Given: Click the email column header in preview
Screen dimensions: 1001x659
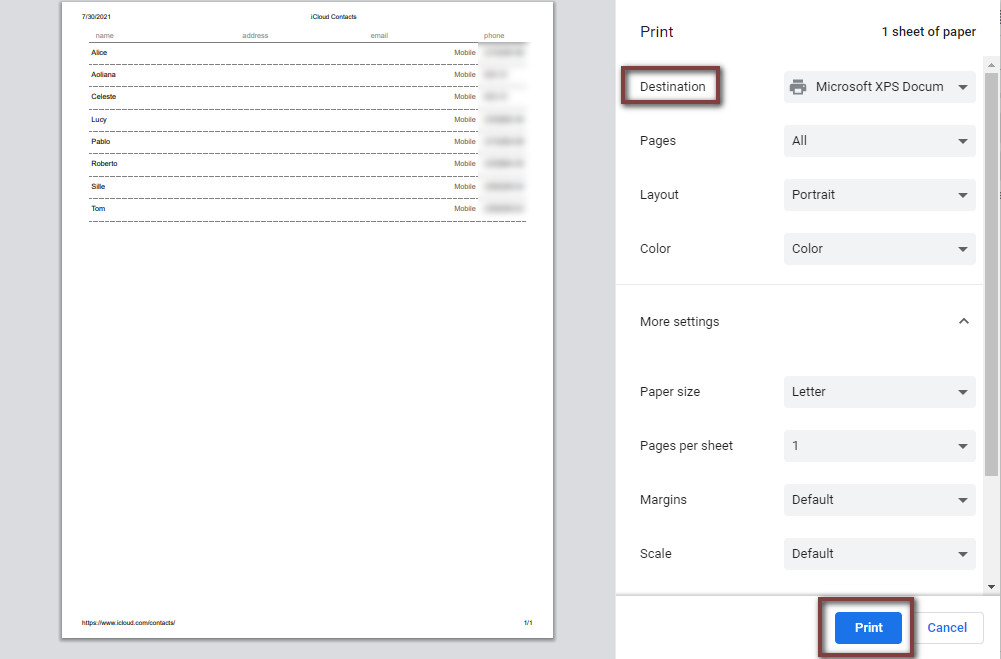Looking at the screenshot, I should [x=379, y=36].
